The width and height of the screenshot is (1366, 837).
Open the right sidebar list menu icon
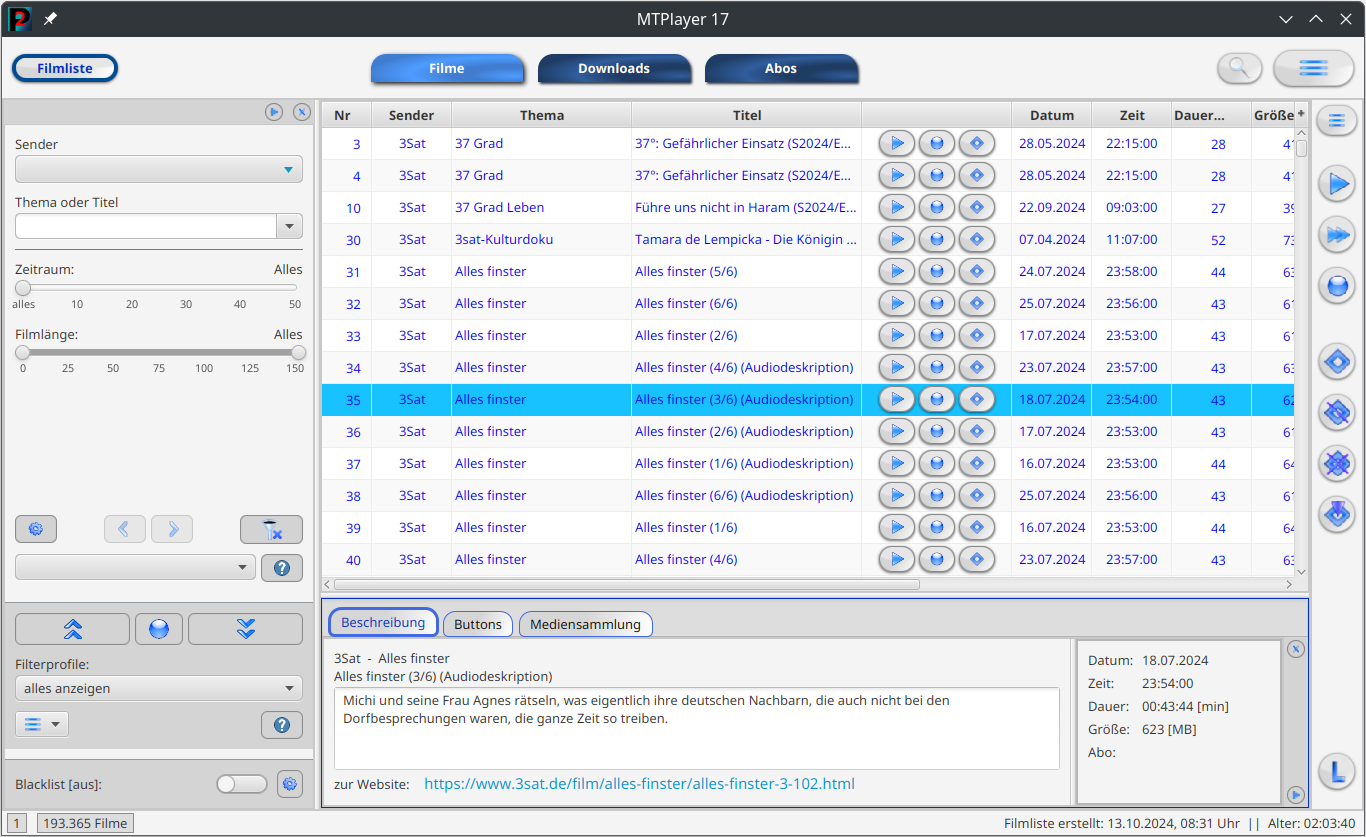[x=1336, y=121]
